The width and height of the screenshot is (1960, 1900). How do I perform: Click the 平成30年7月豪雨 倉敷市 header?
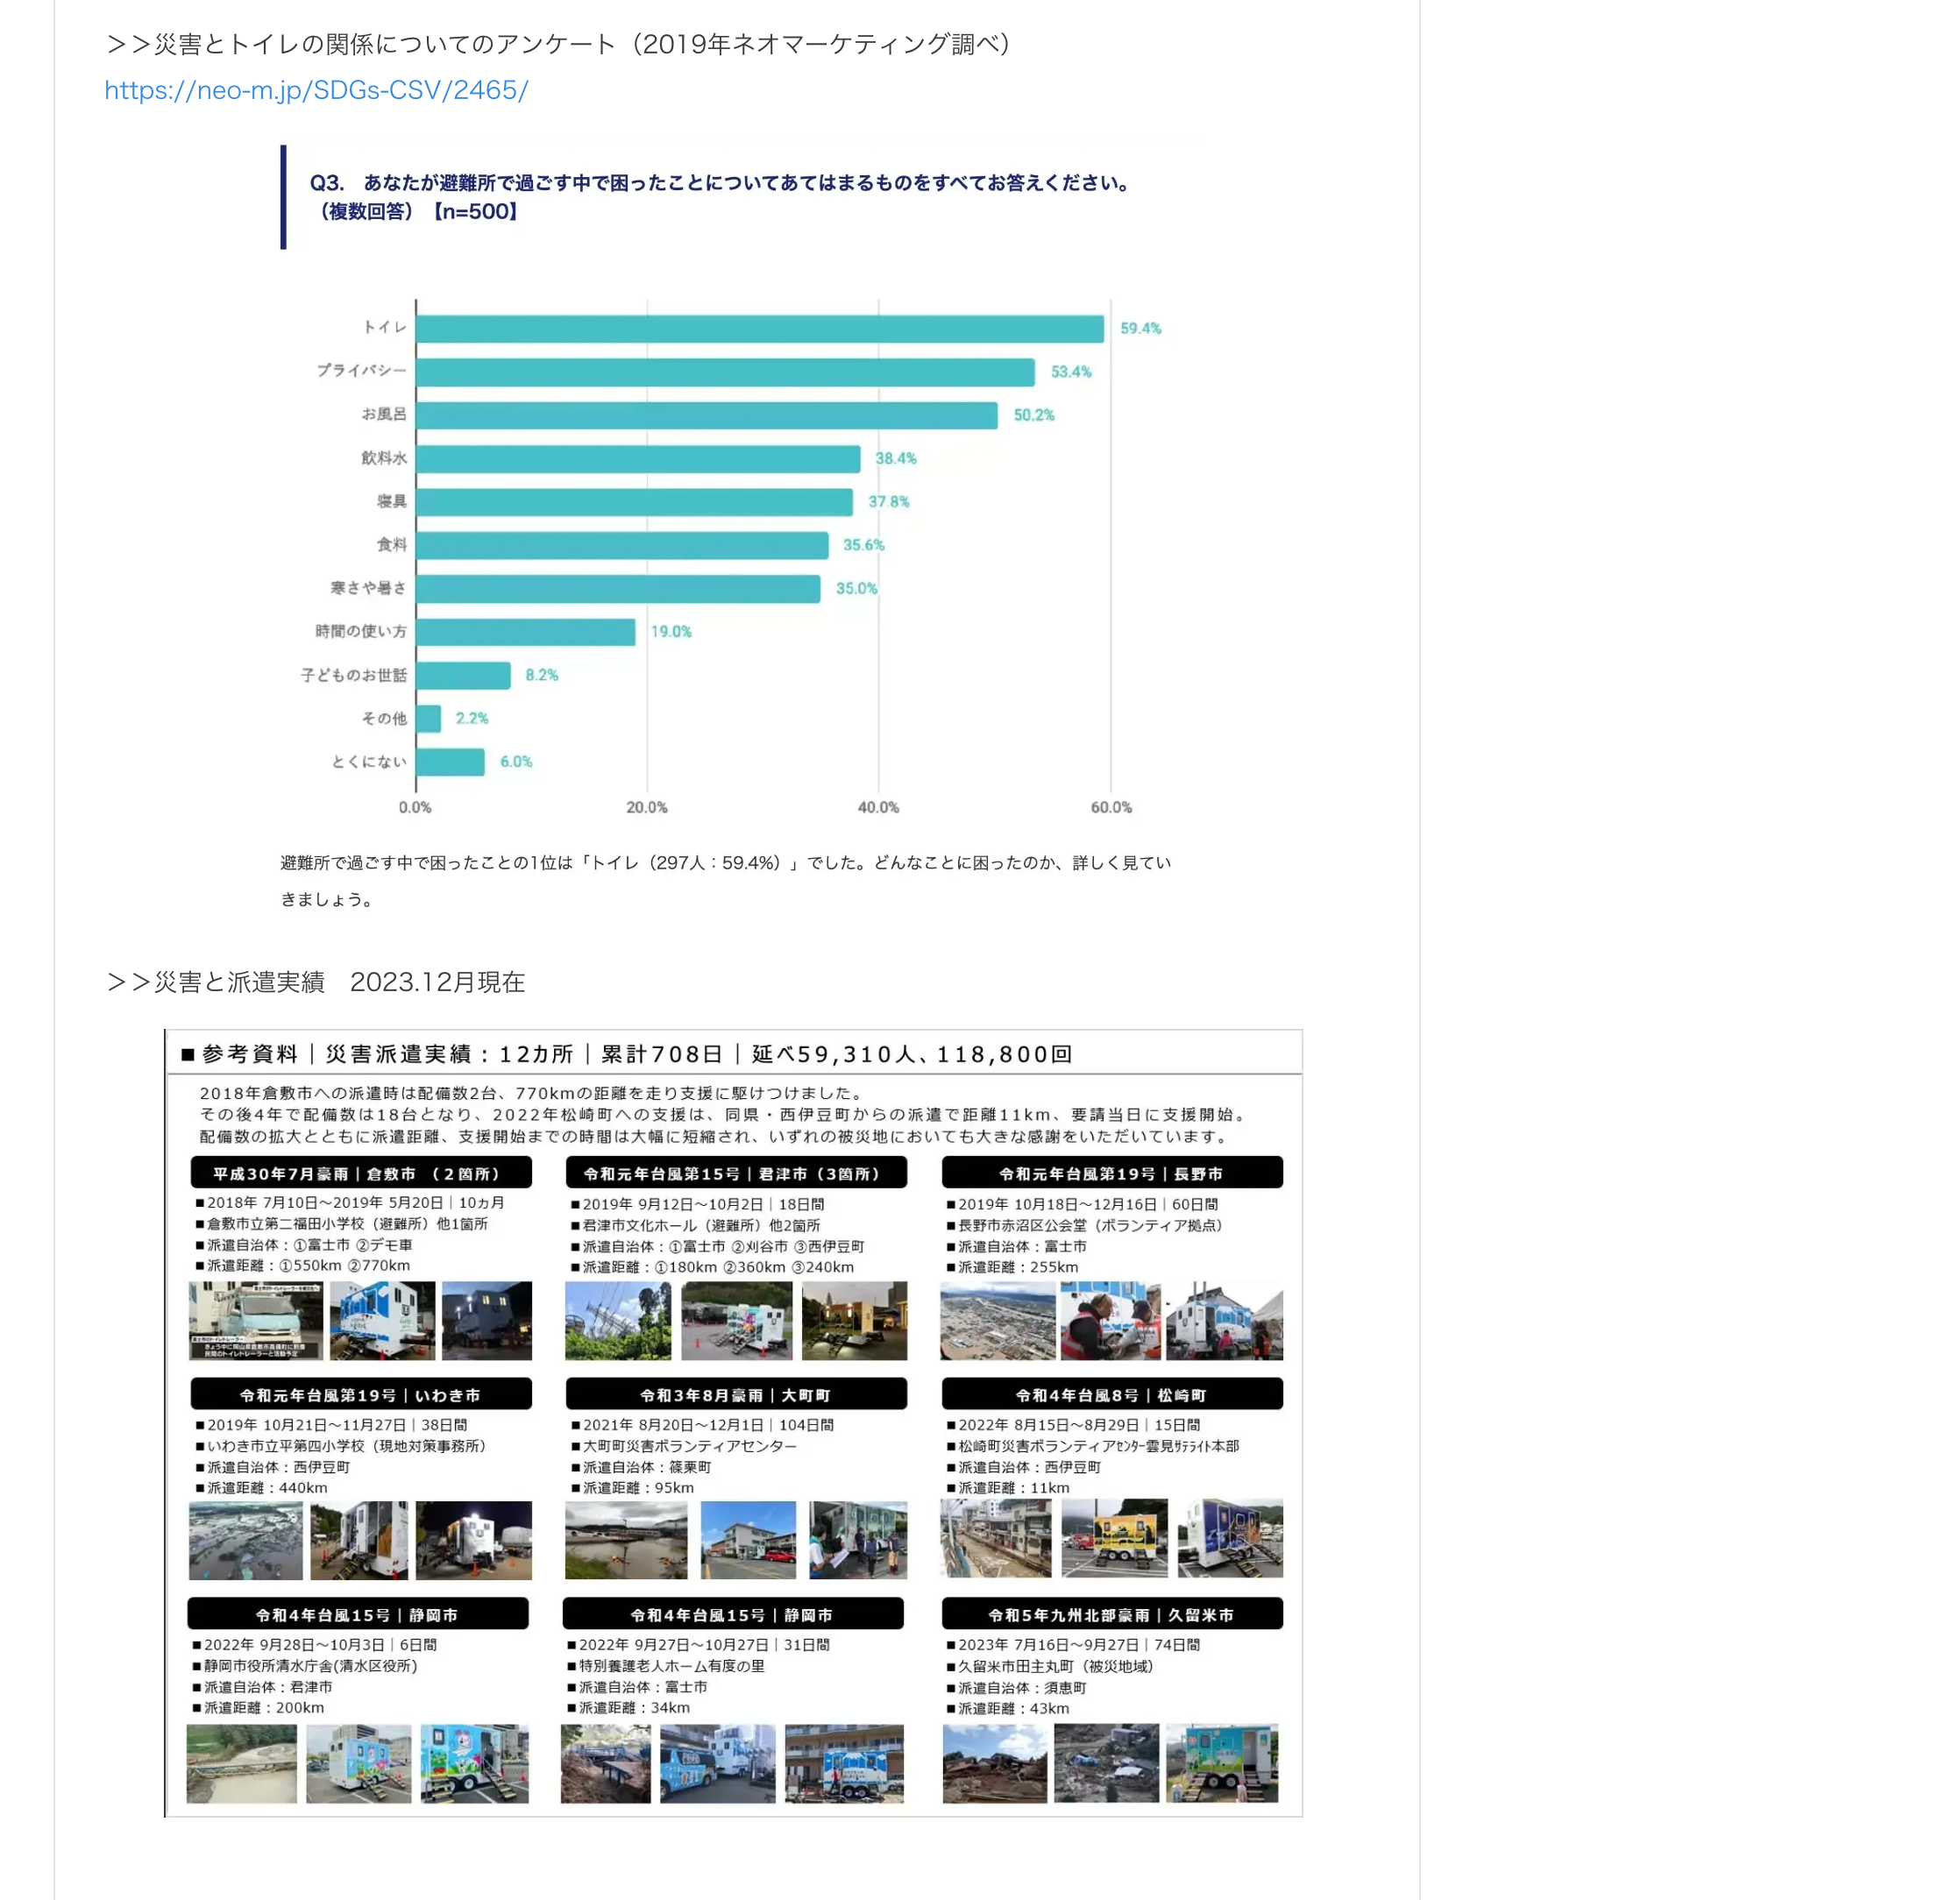point(360,1173)
